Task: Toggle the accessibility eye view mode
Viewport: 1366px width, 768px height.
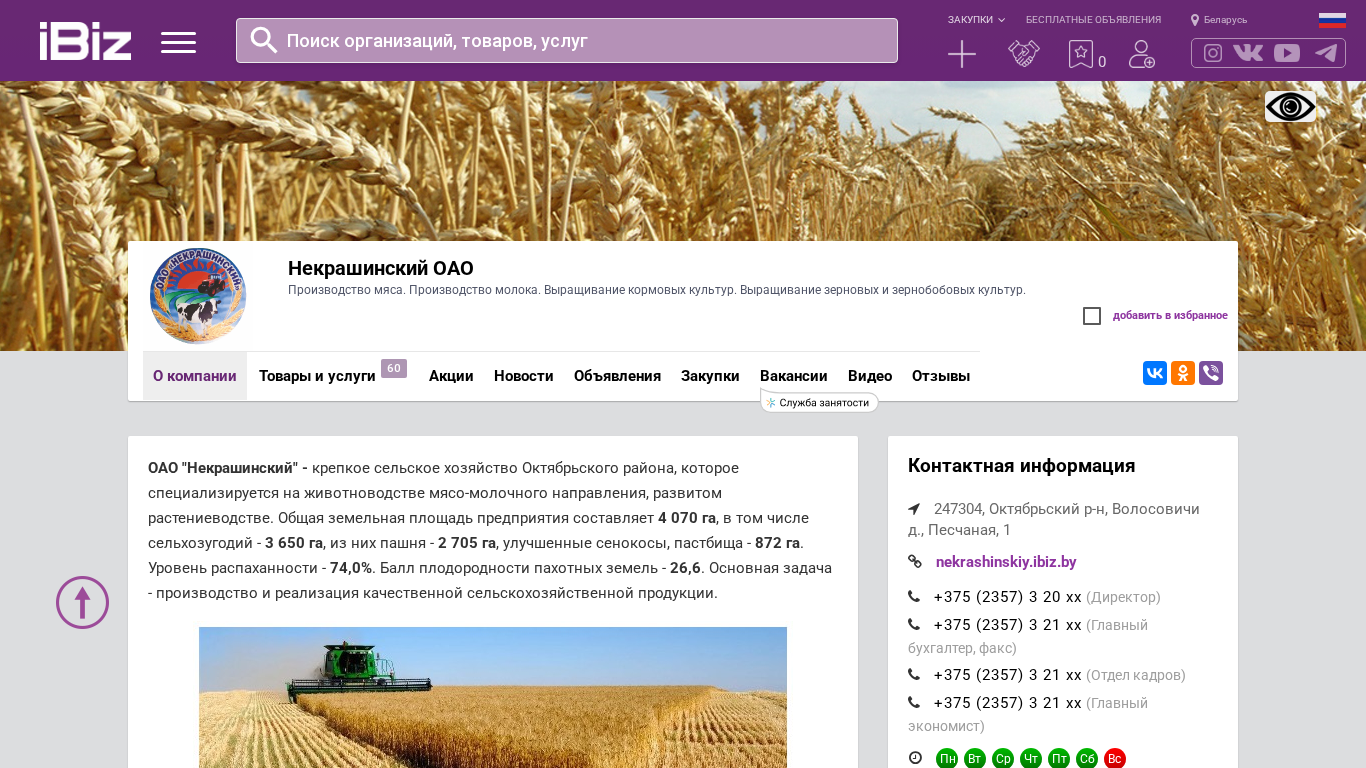Action: [1290, 106]
